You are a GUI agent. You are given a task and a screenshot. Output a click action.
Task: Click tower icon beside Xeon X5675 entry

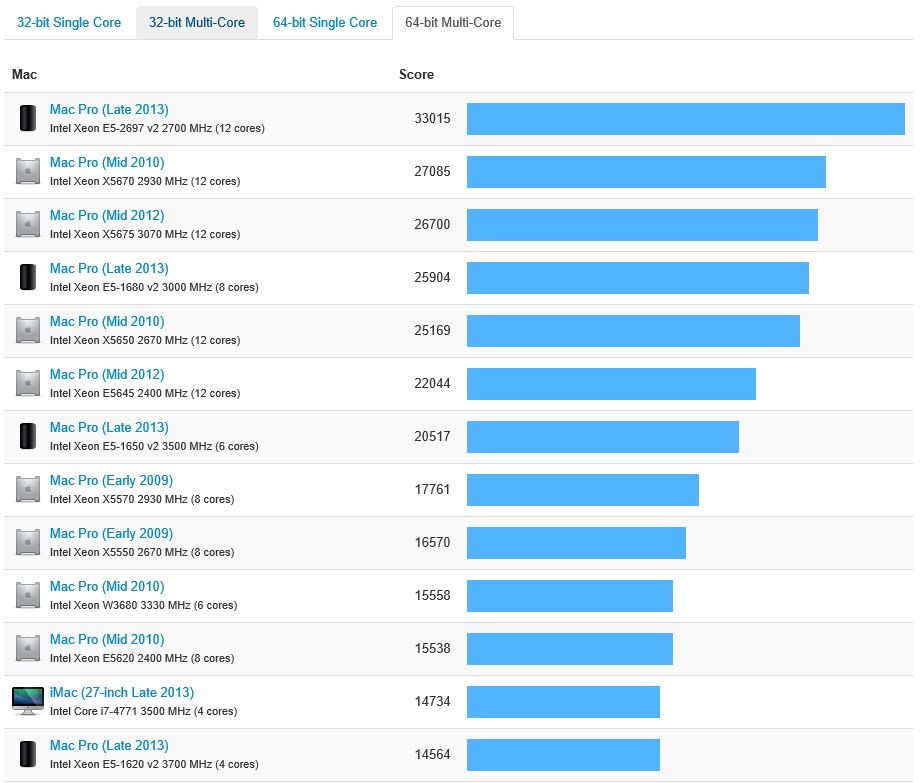[x=28, y=224]
